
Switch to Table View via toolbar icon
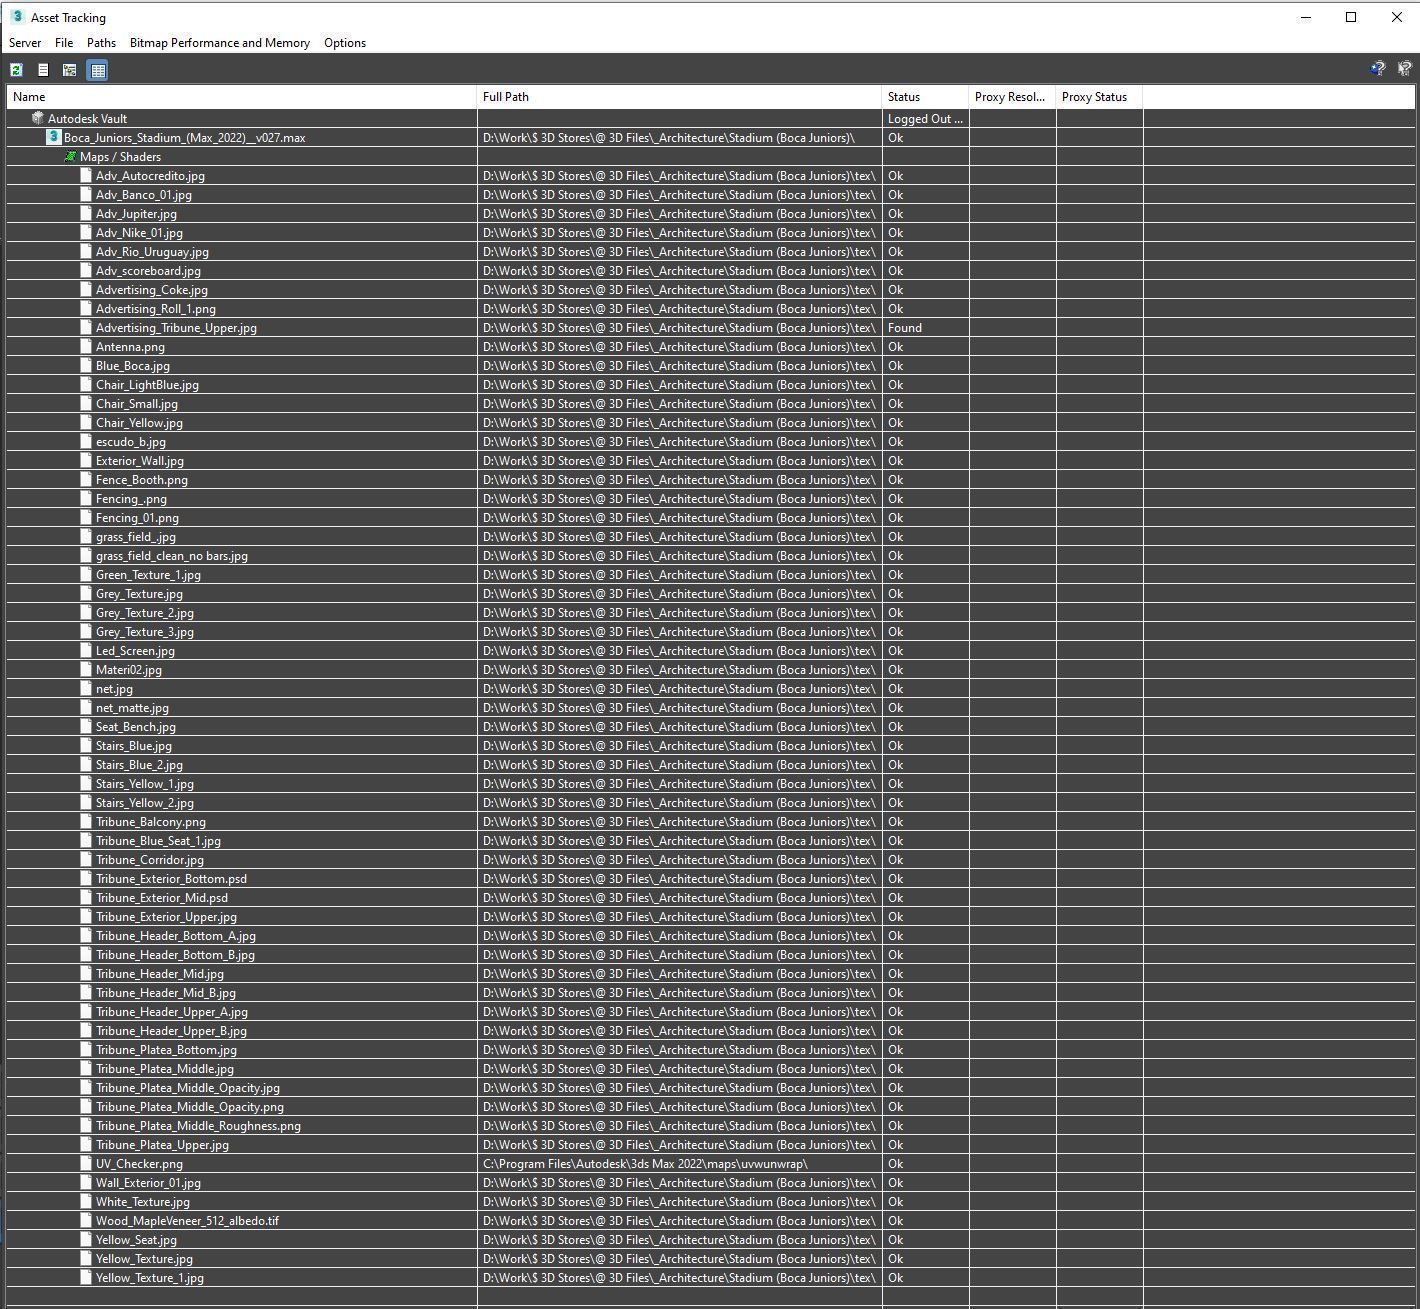coord(97,70)
